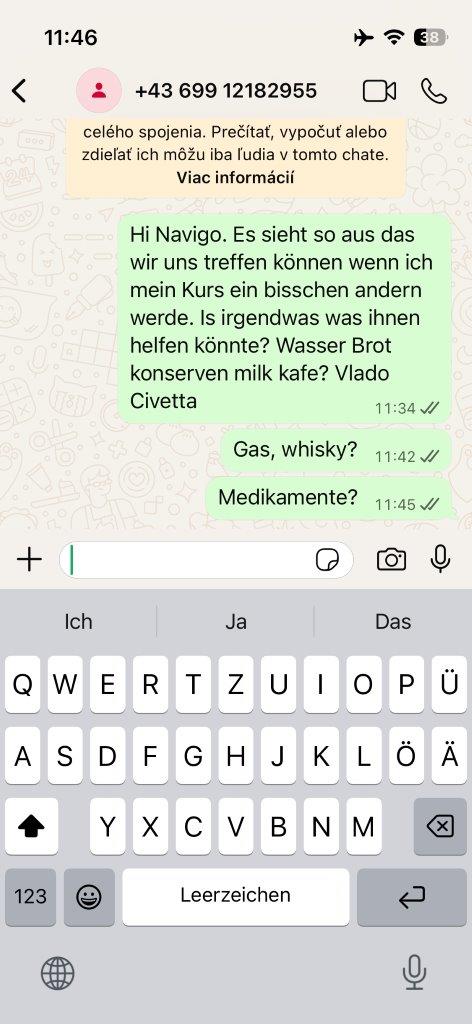Open attachments with the plus icon
The height and width of the screenshot is (1024, 472).
(29, 560)
